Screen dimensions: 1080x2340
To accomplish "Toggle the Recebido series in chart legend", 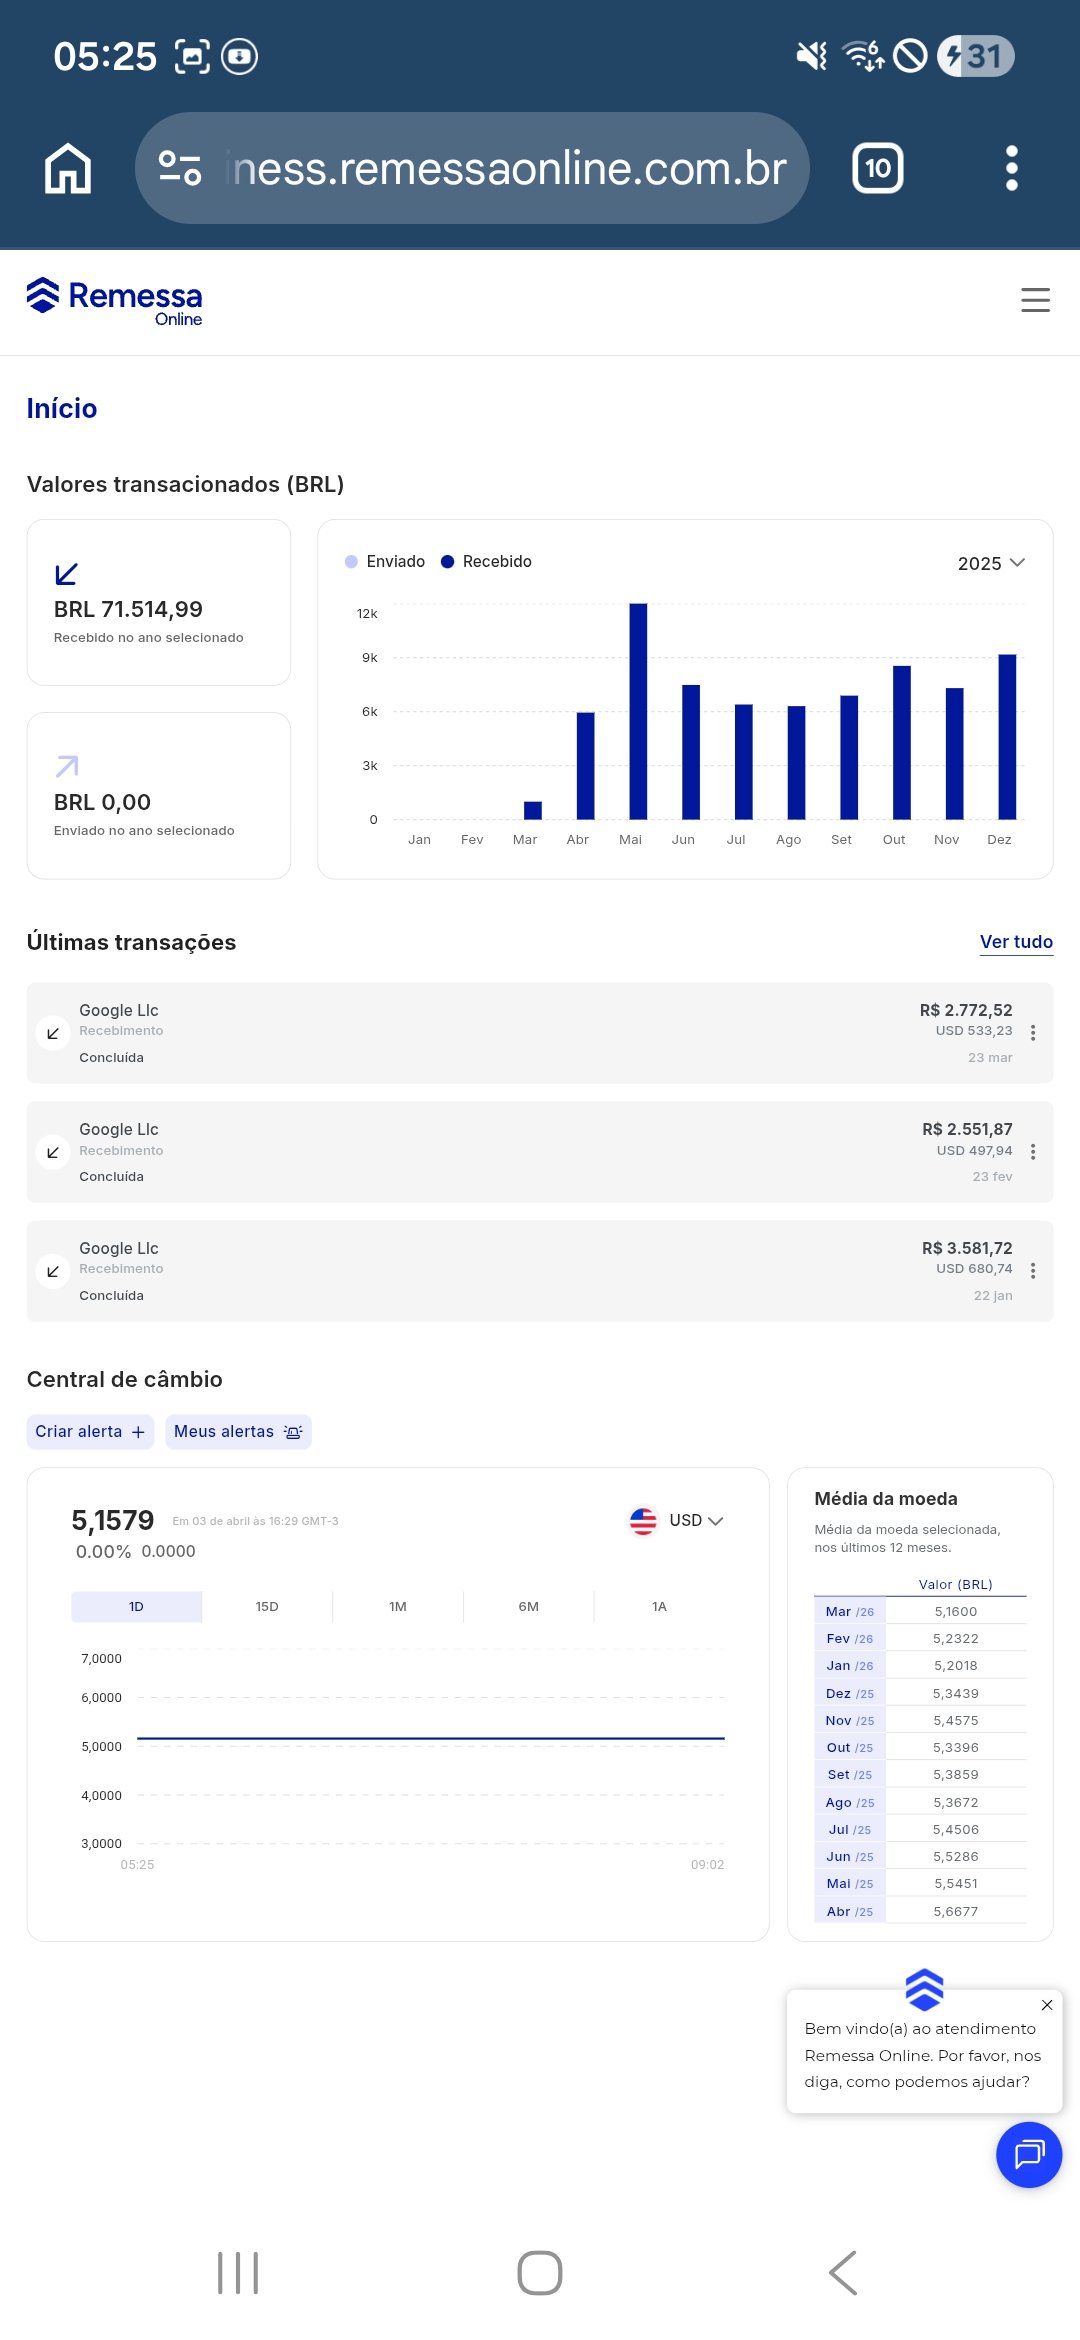I will tap(487, 562).
